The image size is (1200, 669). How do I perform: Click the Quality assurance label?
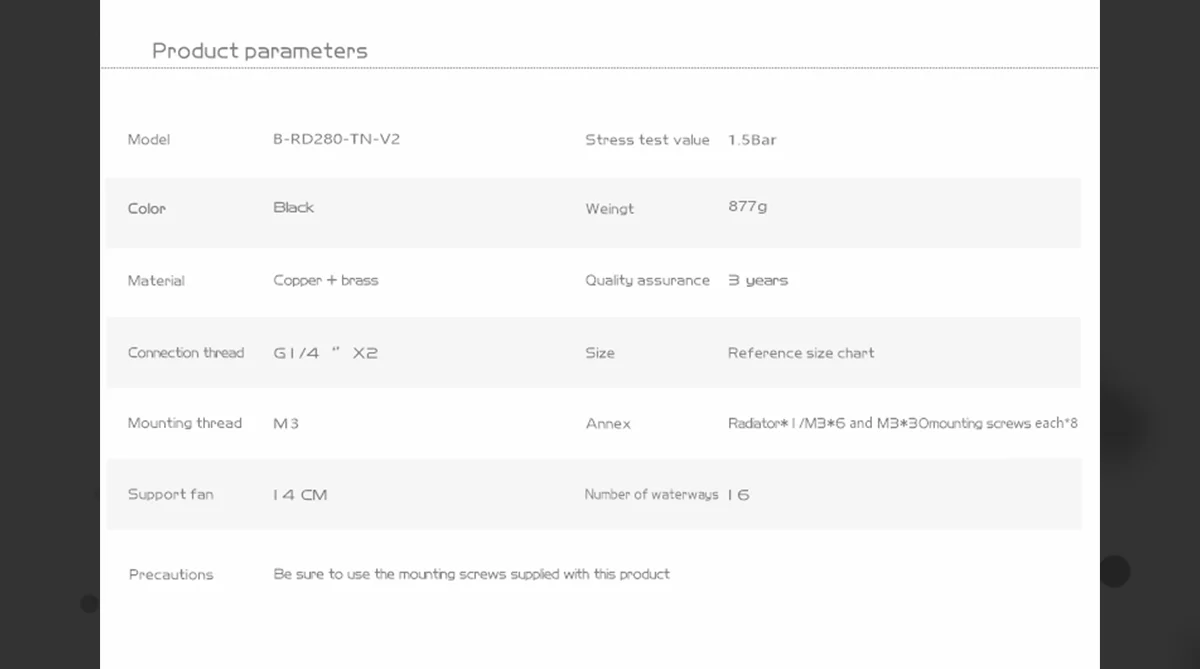[647, 281]
